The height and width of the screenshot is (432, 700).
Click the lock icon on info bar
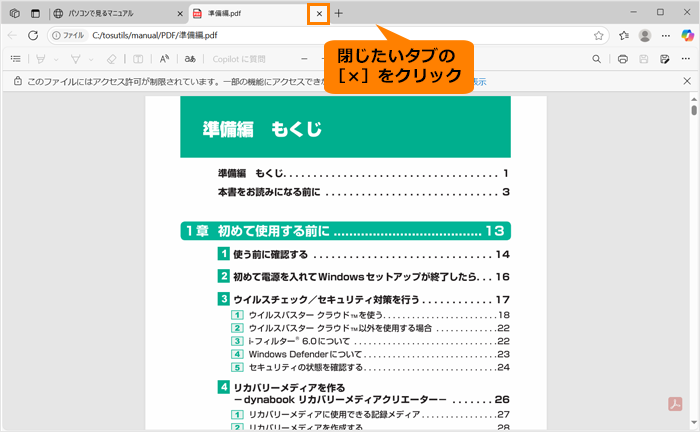[17, 81]
